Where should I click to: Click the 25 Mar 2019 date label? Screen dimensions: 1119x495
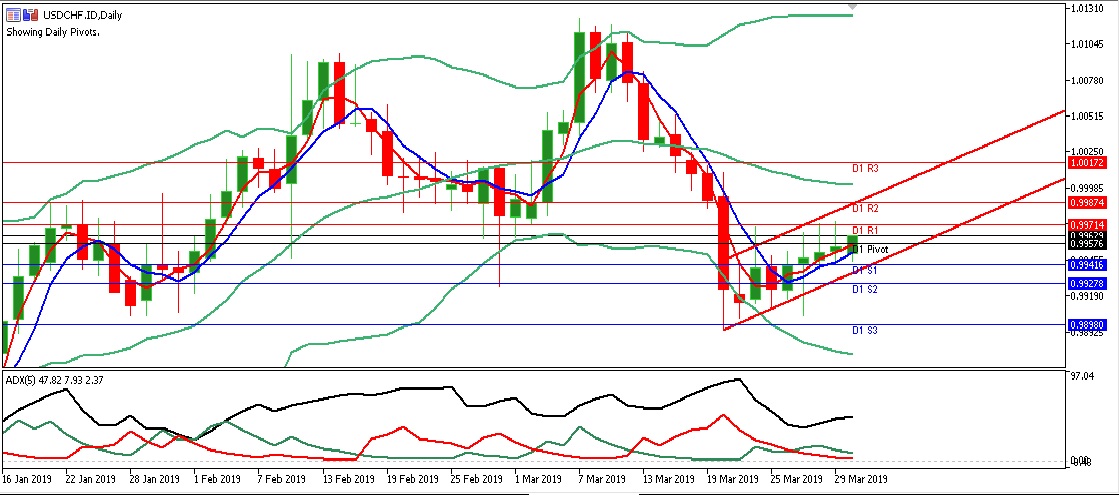coord(796,478)
